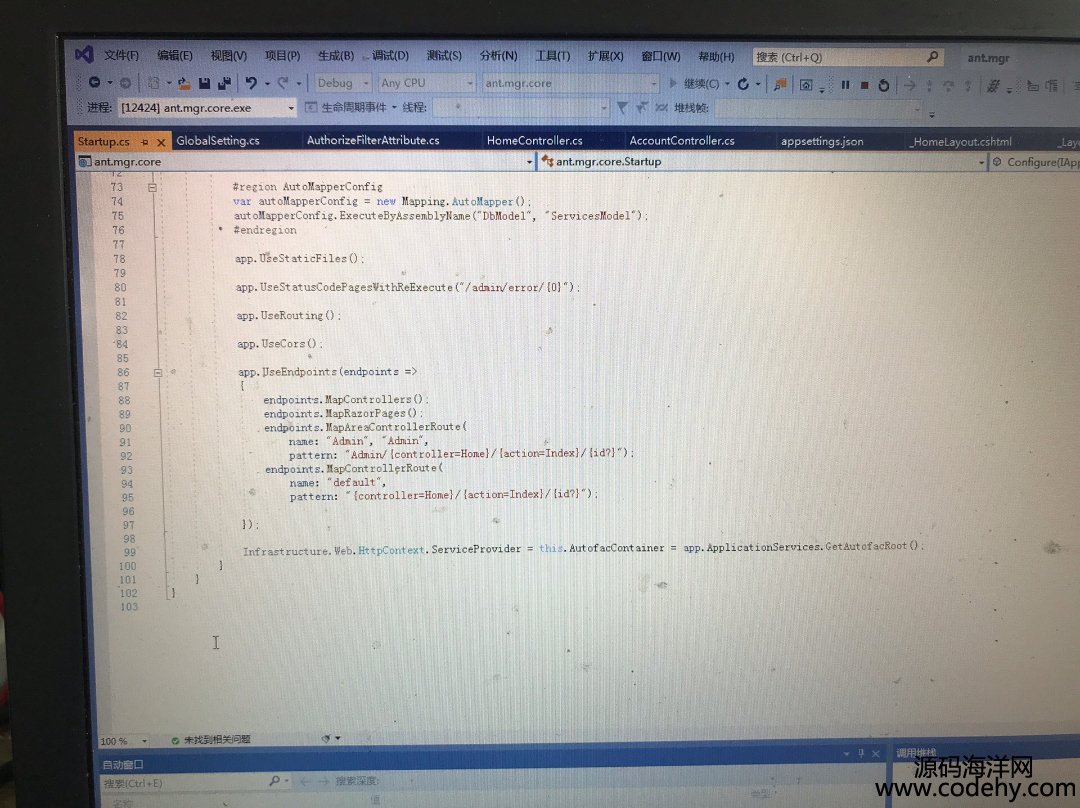Click the Save All icon

coord(224,83)
